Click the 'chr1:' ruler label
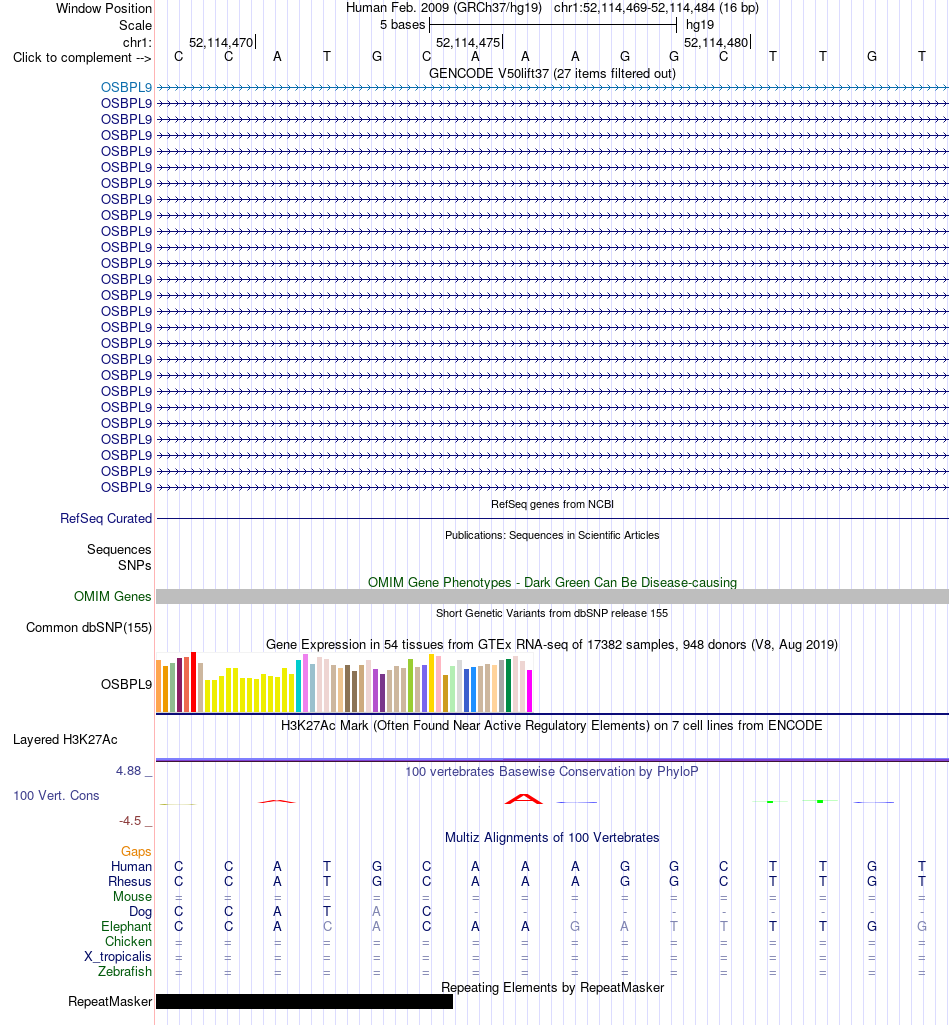Image resolution: width=950 pixels, height=1025 pixels. click(137, 42)
